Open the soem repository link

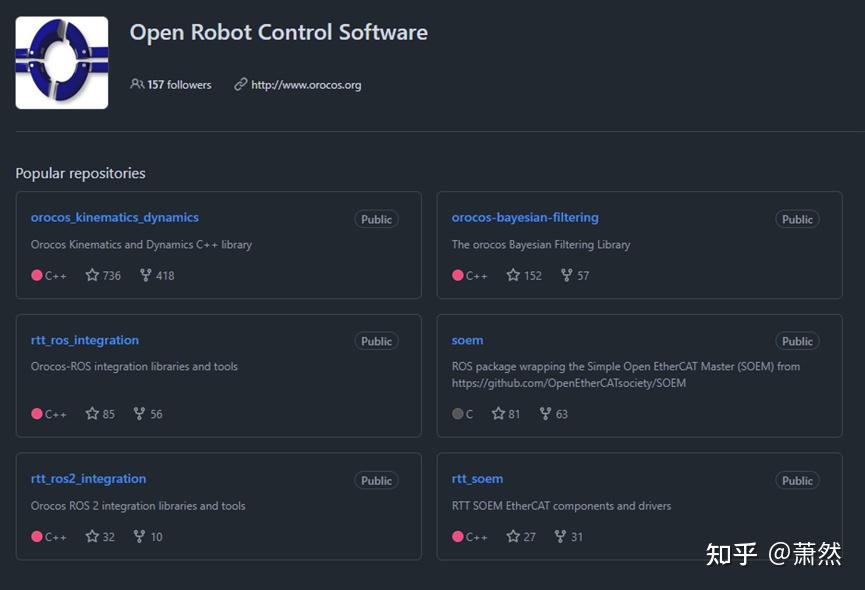click(467, 340)
